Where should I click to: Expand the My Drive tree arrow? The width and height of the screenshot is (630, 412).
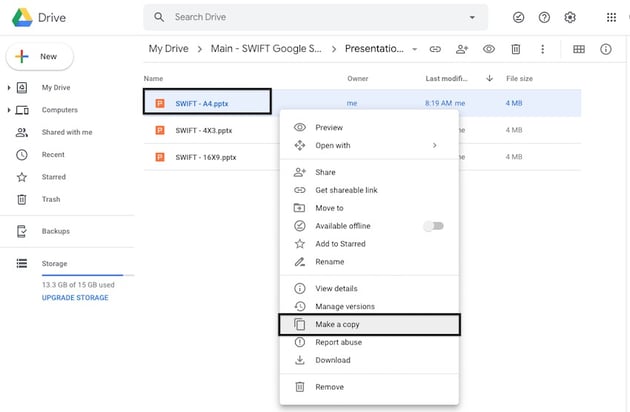tap(9, 87)
